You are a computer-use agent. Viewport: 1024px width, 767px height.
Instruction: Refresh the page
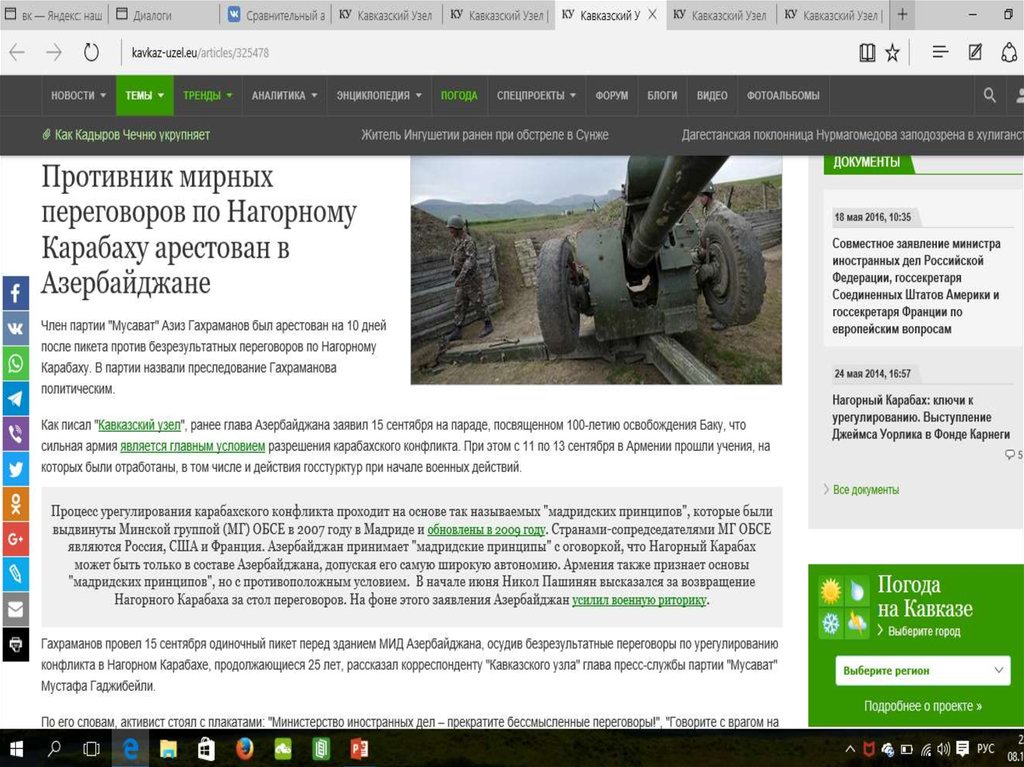coord(91,52)
